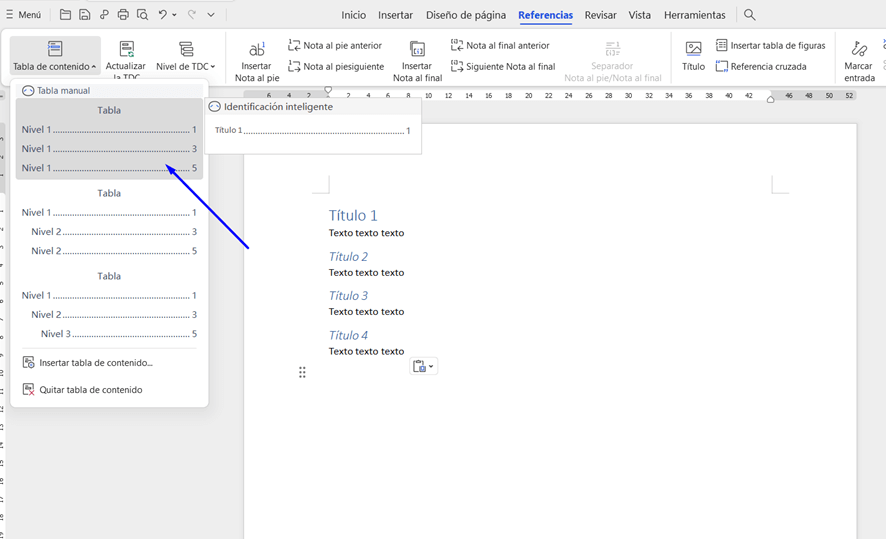
Task: Click the Título caption icon in ribbon
Action: [x=693, y=49]
